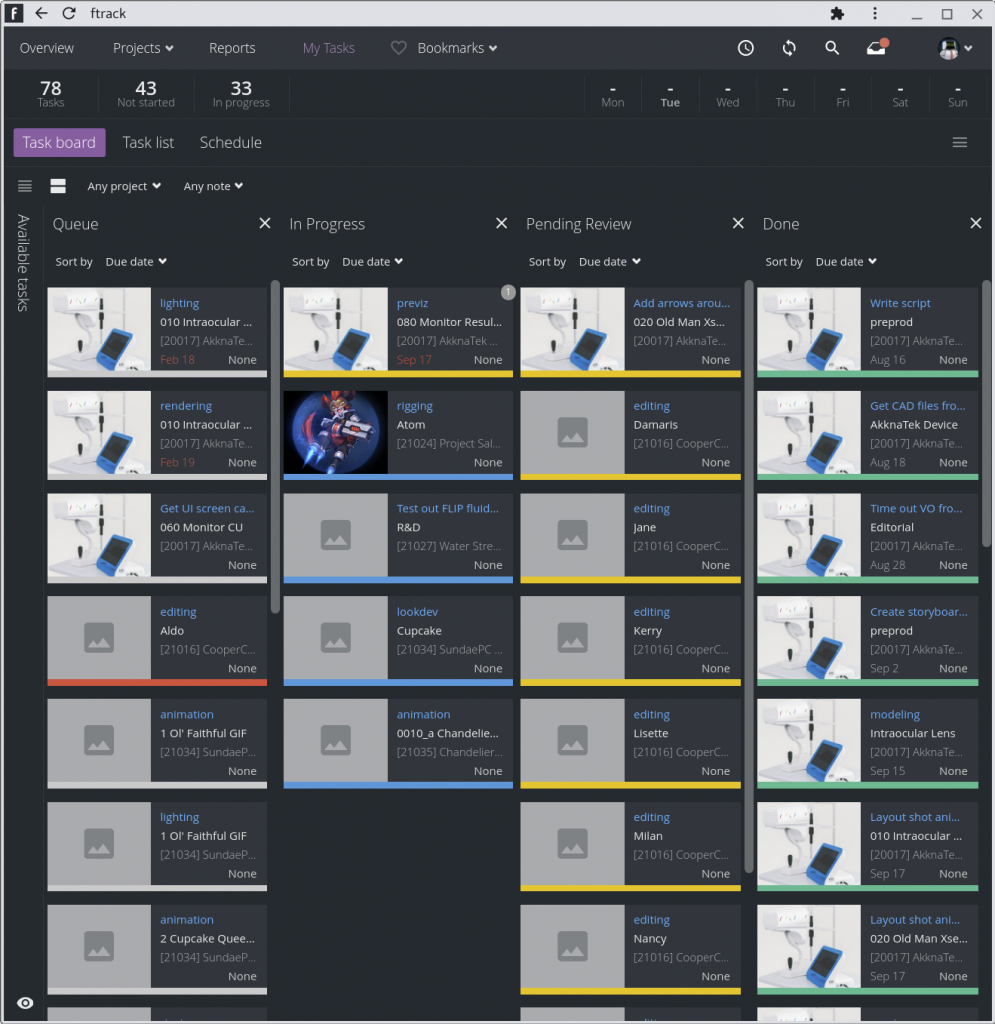
Task: Switch to the Schedule tab
Action: (x=230, y=142)
